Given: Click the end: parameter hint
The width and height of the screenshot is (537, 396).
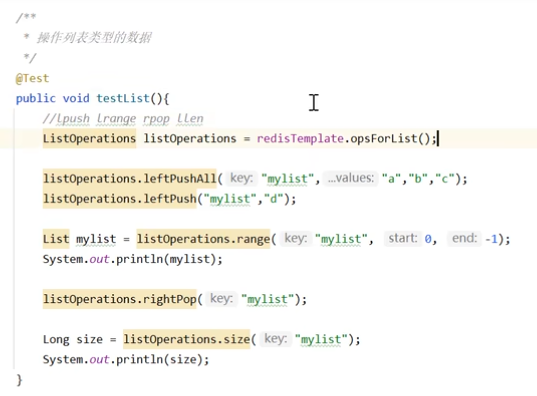Looking at the screenshot, I should click(464, 238).
